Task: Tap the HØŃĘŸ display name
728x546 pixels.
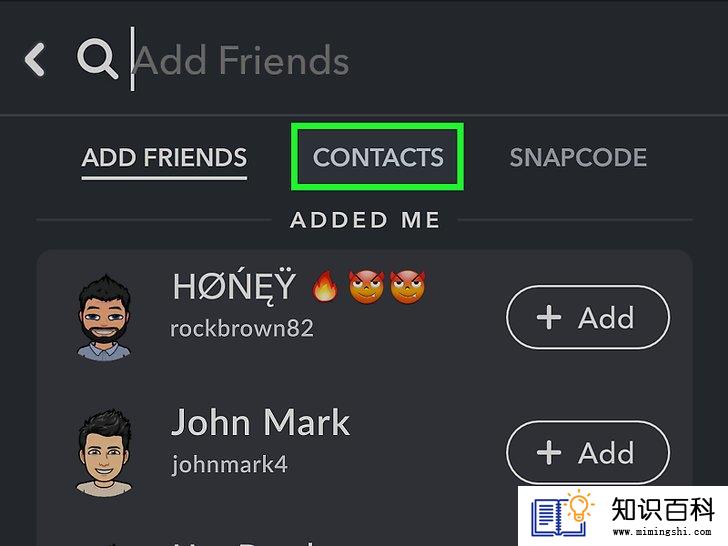Action: 234,287
